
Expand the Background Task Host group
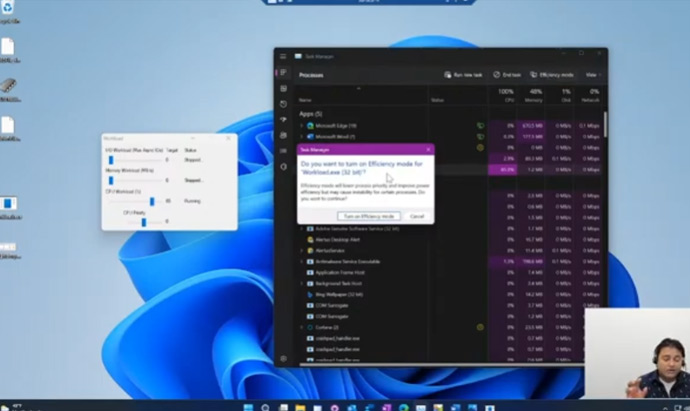click(x=301, y=283)
